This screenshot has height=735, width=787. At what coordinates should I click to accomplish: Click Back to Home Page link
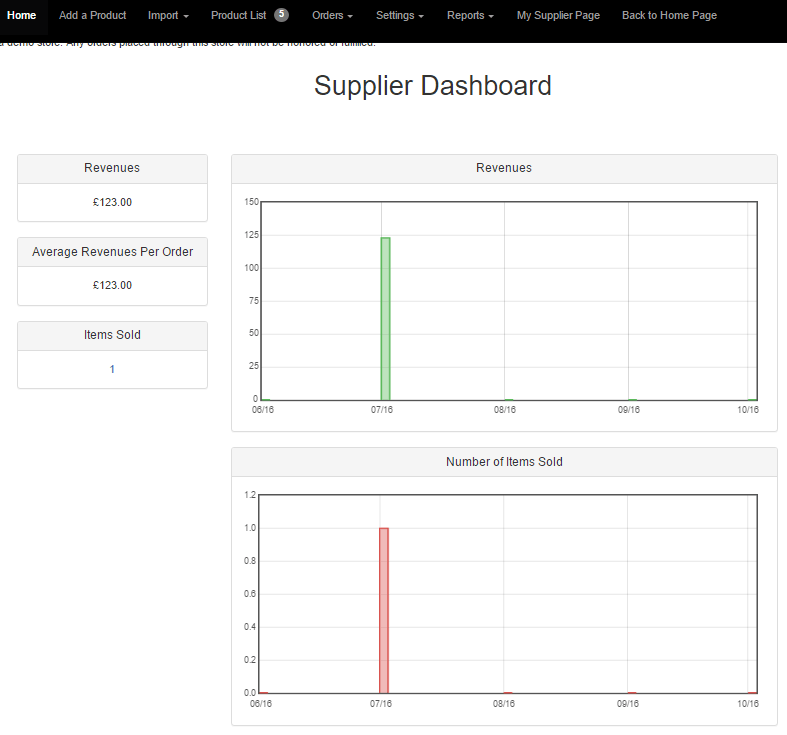pyautogui.click(x=669, y=16)
